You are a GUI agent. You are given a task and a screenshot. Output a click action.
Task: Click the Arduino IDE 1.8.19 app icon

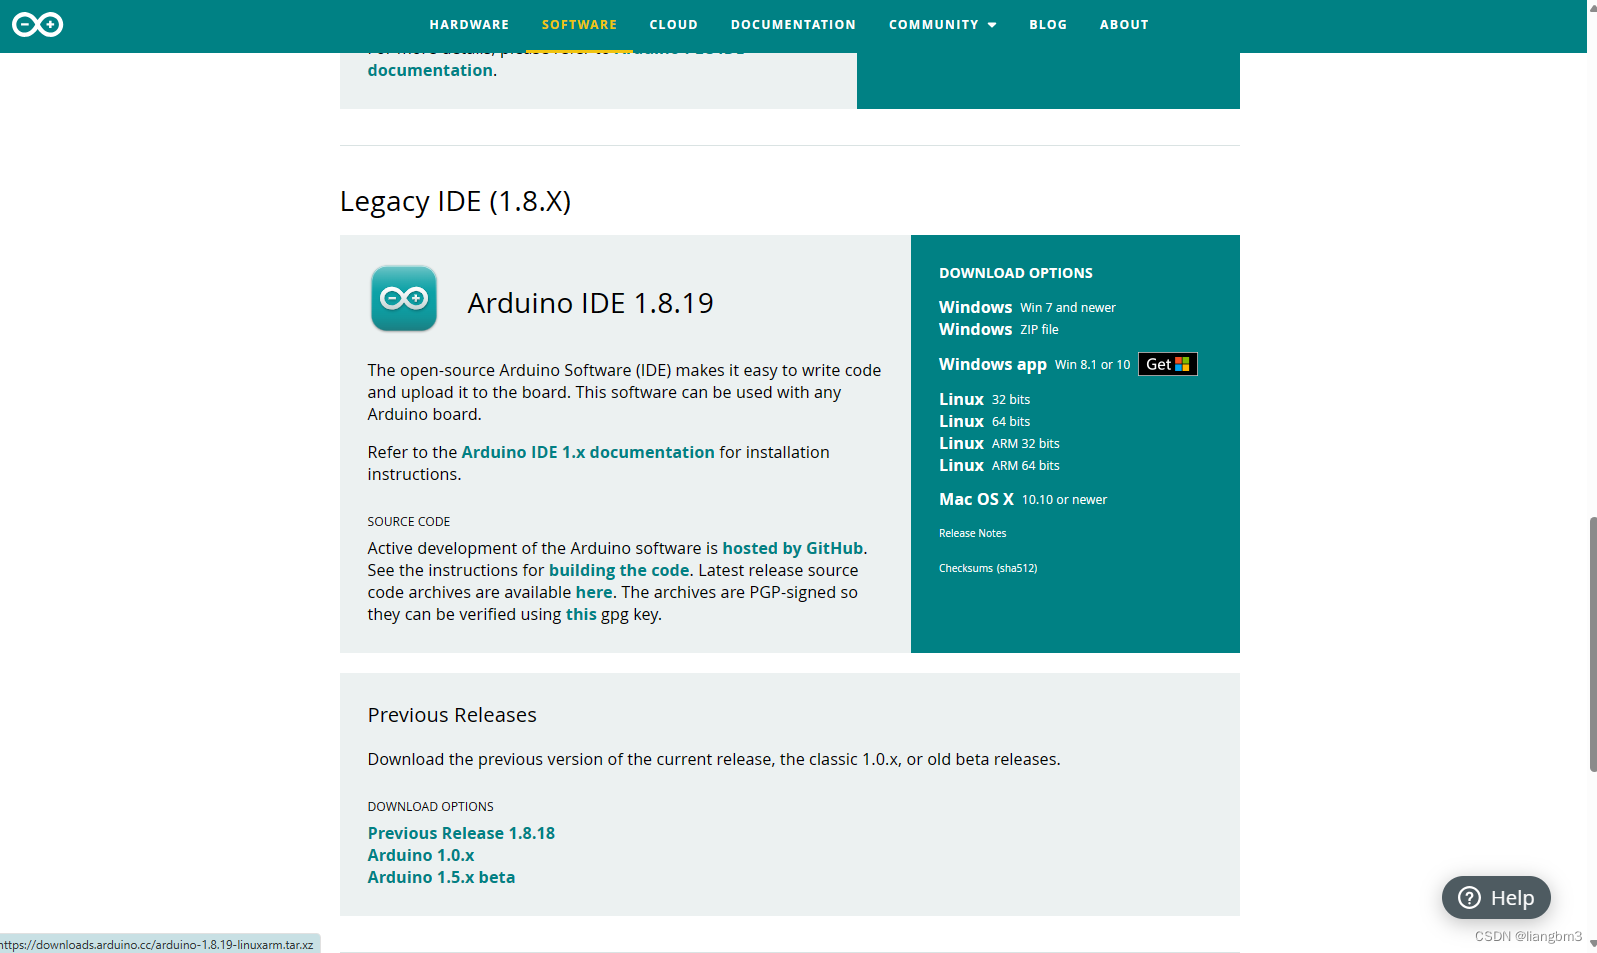point(404,298)
